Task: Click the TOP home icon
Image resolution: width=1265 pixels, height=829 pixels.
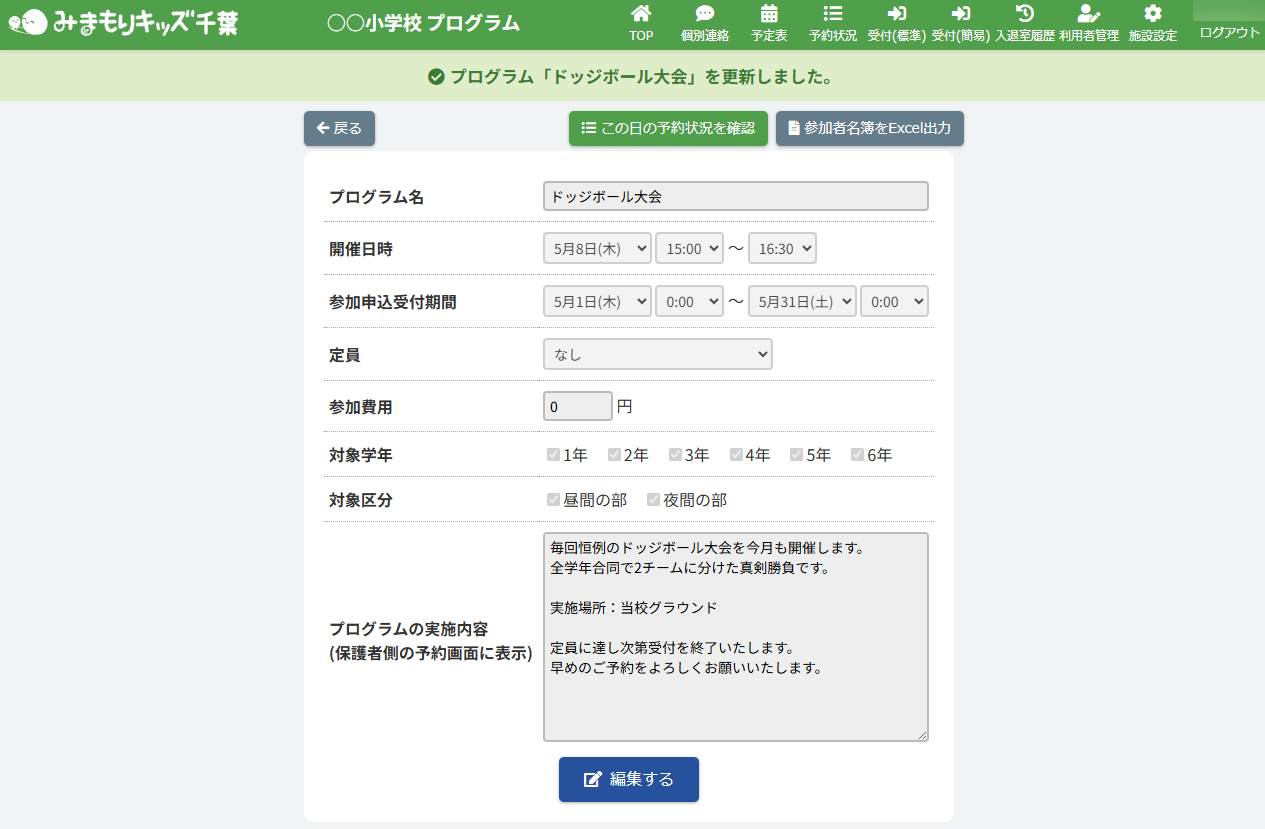Action: tap(641, 14)
